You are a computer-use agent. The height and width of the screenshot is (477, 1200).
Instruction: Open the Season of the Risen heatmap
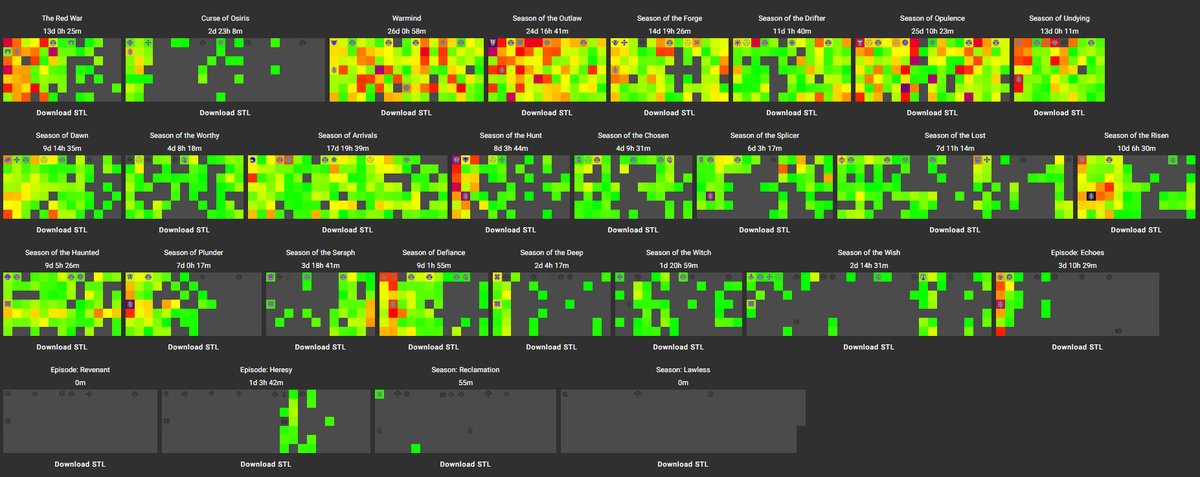[x=1136, y=187]
